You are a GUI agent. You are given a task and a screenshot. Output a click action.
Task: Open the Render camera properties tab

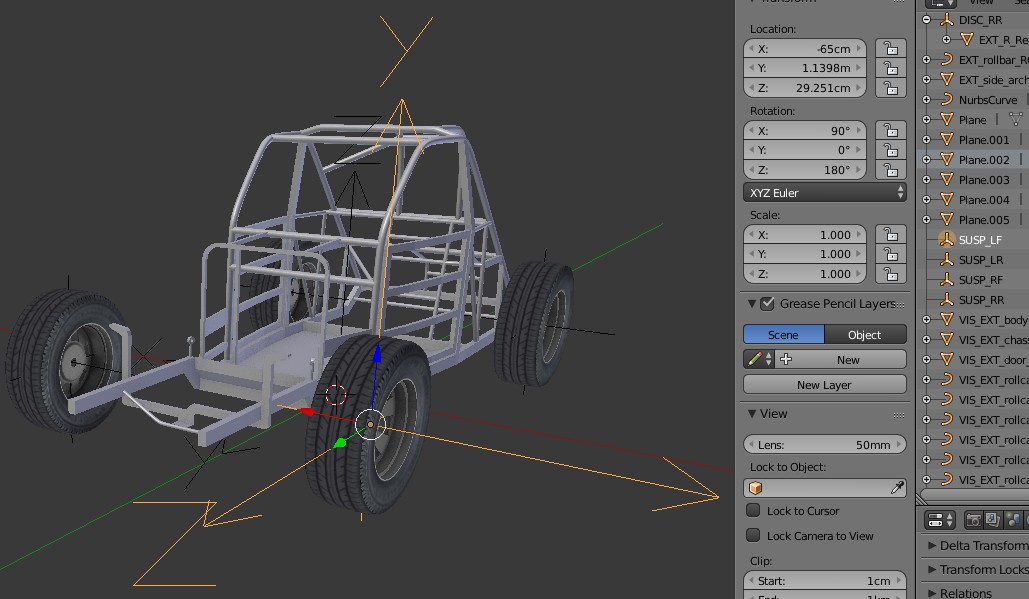pyautogui.click(x=973, y=520)
